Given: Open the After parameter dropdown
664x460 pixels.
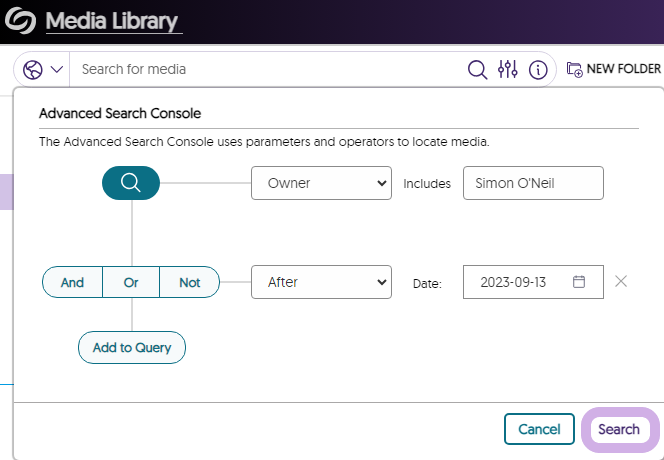Looking at the screenshot, I should point(321,282).
